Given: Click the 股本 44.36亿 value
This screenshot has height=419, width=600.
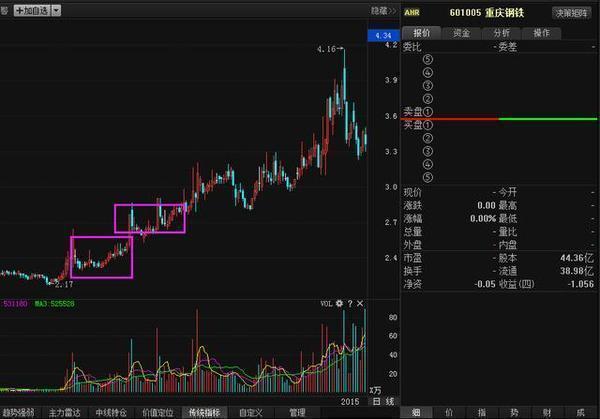Looking at the screenshot, I should coord(577,258).
